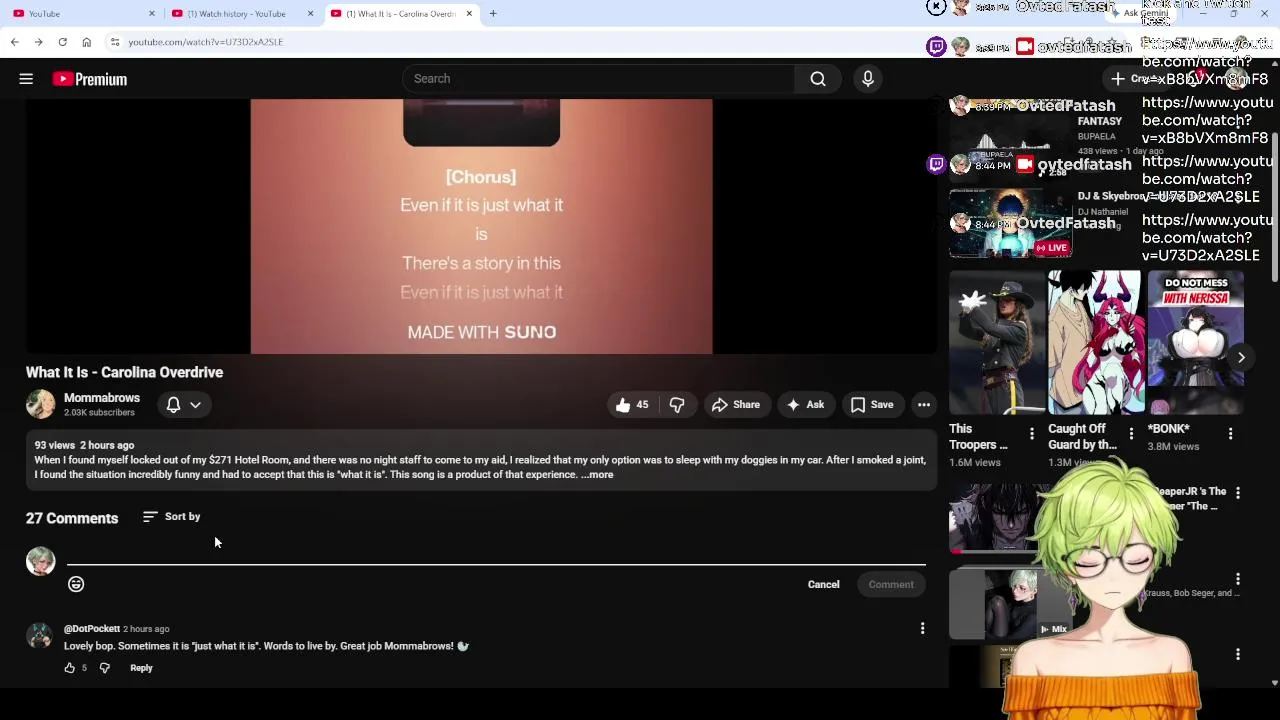Screen dimensions: 1280x720
Task: Open @DotPockett commenter profile link
Action: pyautogui.click(x=92, y=629)
